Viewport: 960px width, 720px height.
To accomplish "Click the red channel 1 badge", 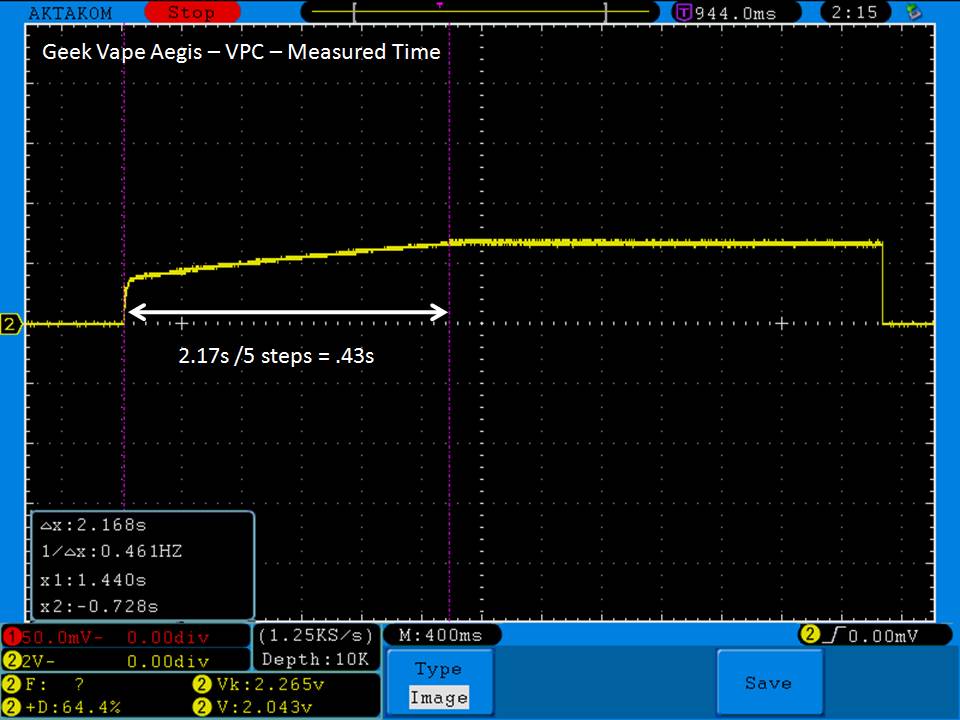I will click(11, 637).
